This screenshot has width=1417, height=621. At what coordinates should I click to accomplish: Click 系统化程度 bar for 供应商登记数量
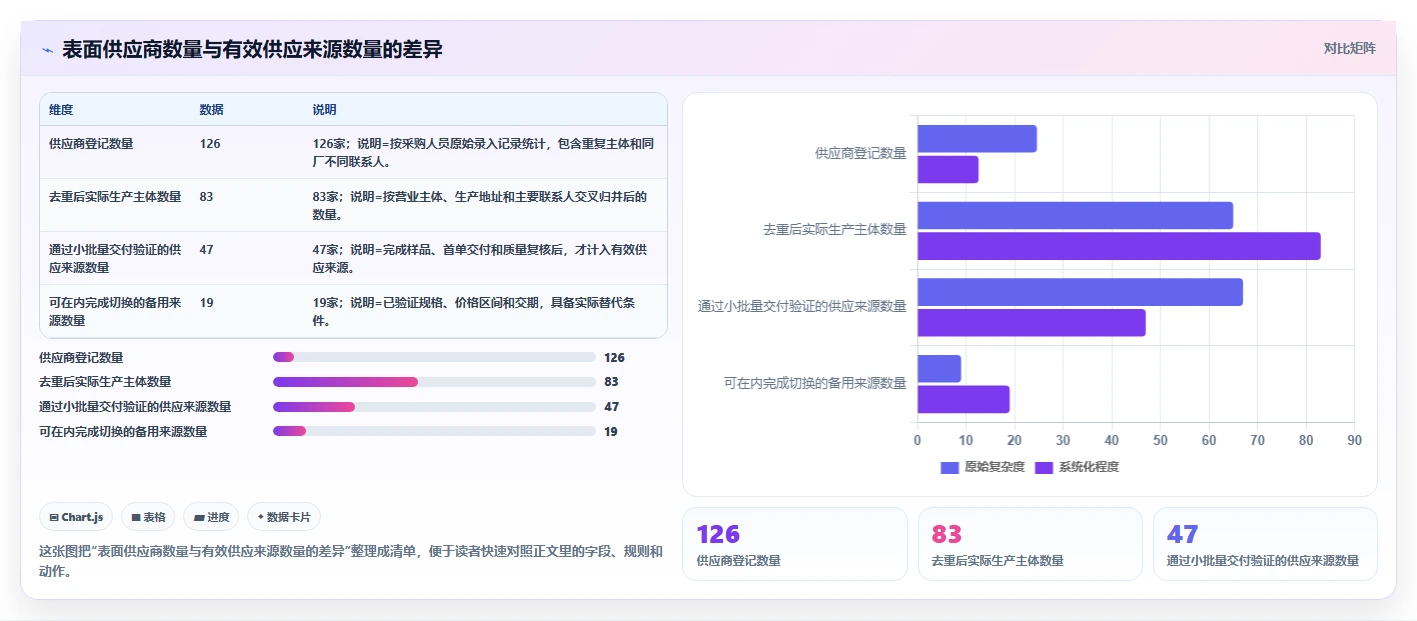click(x=948, y=170)
